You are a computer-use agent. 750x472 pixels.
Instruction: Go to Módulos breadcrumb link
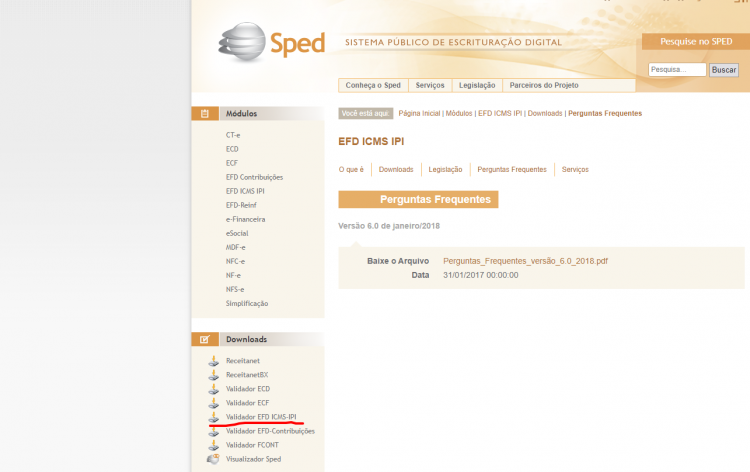point(459,113)
